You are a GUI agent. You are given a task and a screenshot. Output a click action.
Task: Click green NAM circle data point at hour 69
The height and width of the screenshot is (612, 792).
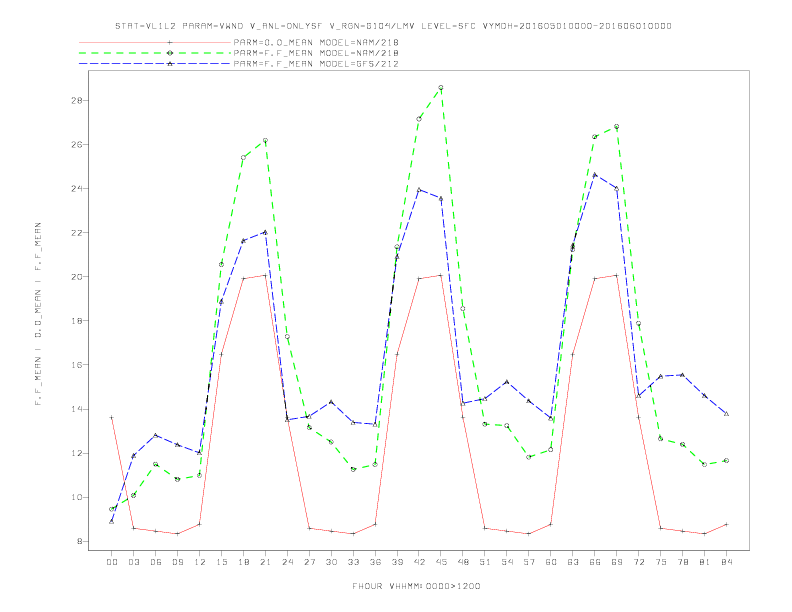click(x=617, y=127)
